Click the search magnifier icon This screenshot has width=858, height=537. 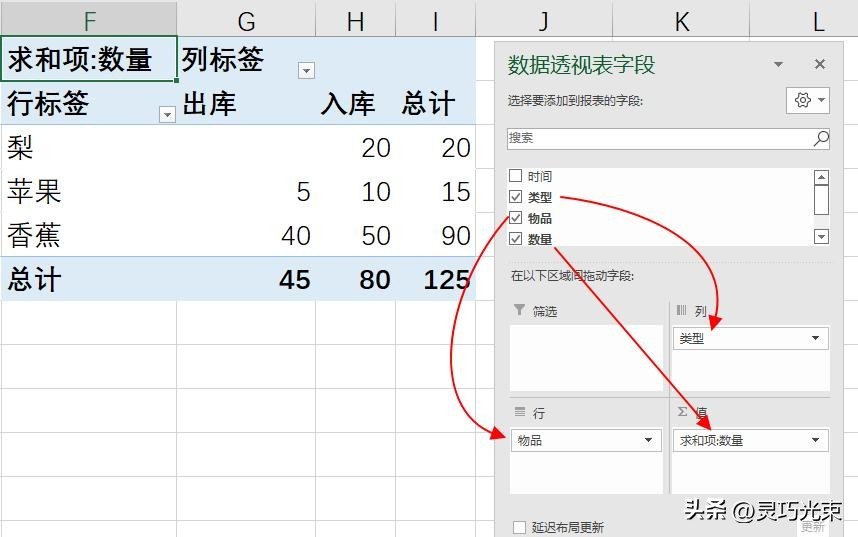pos(821,138)
